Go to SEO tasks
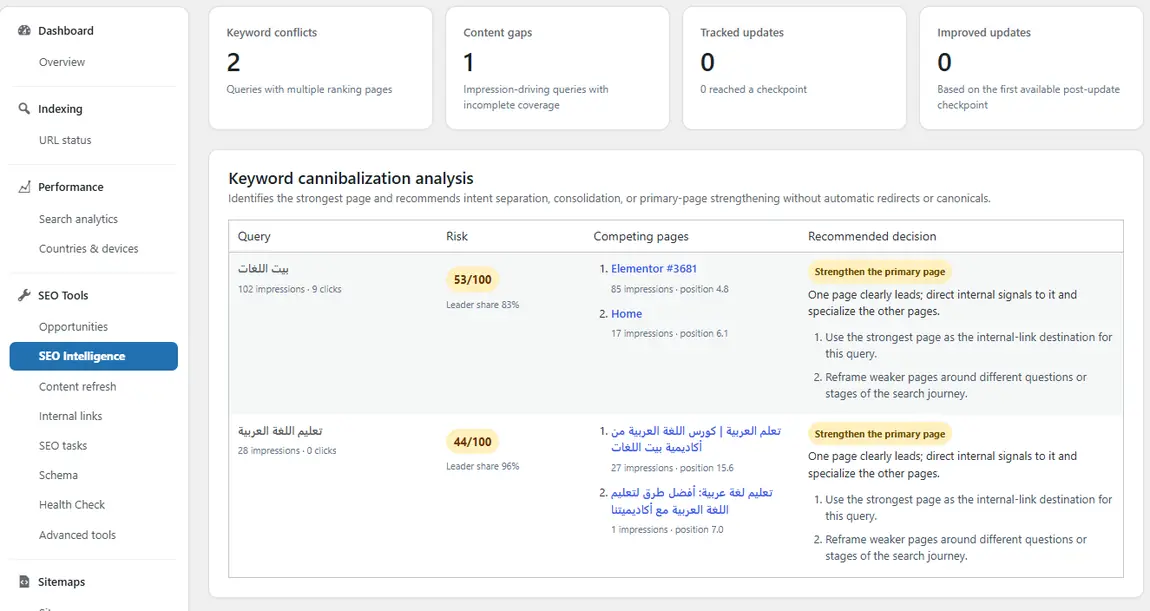The image size is (1150, 611). [x=63, y=446]
